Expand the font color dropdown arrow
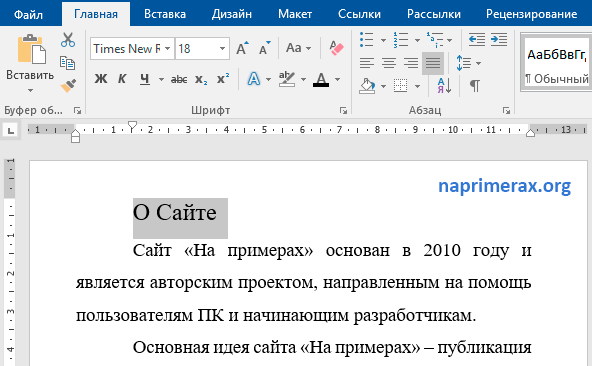 click(x=338, y=79)
